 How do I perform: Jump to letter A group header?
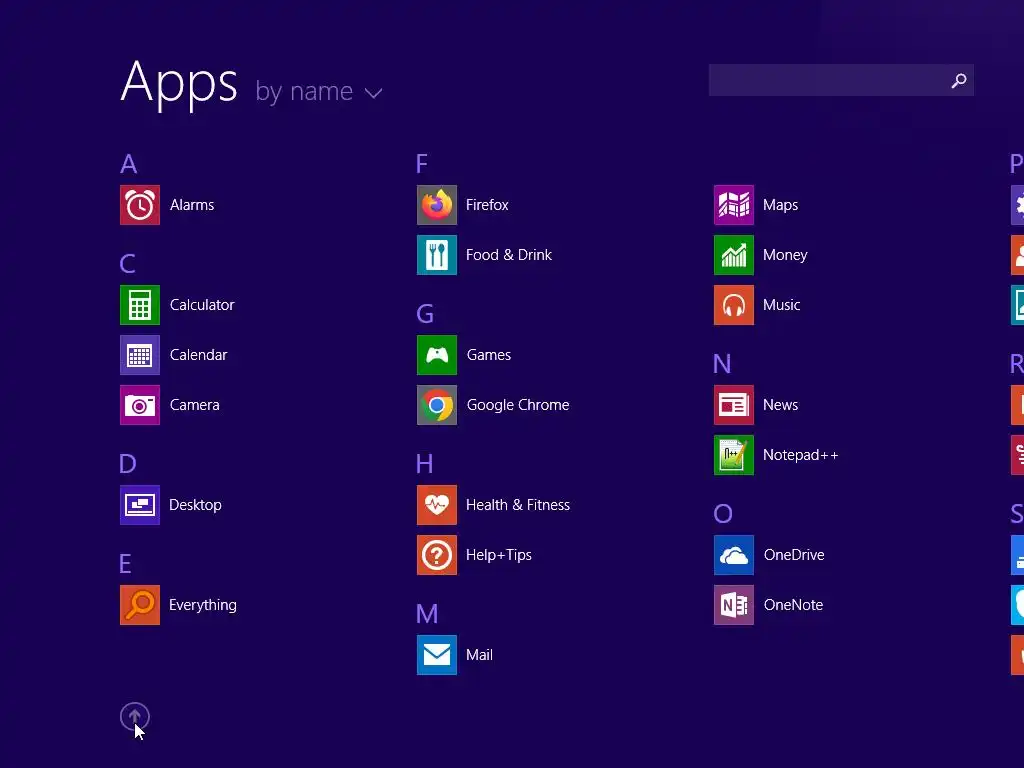[x=129, y=164]
